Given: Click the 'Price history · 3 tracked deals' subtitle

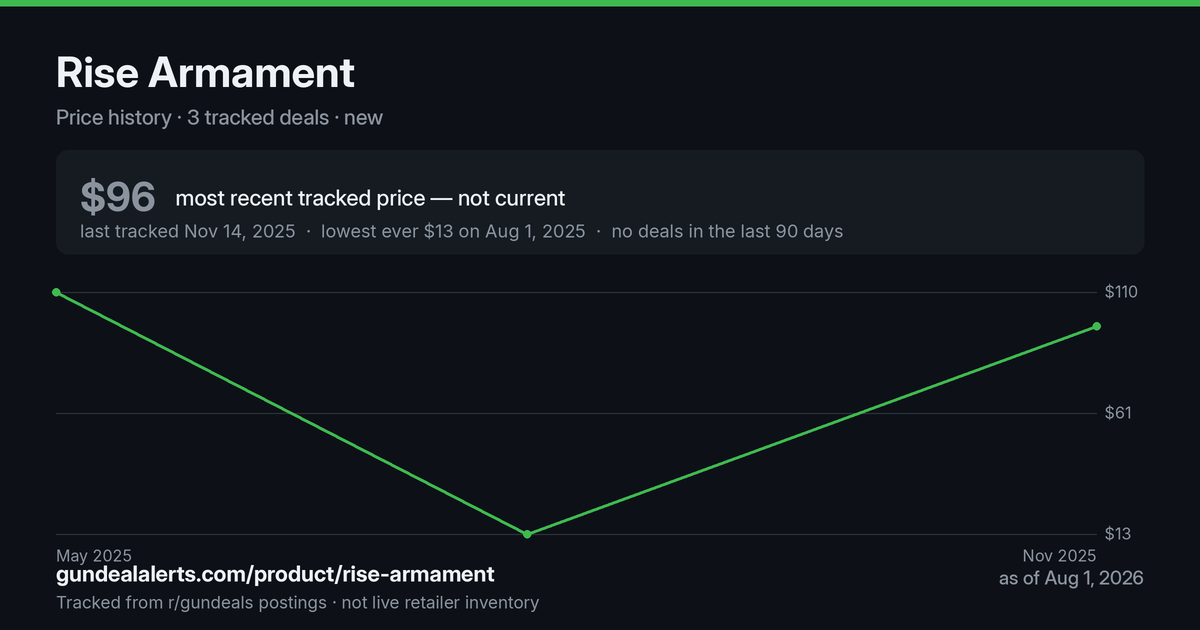Looking at the screenshot, I should [x=192, y=117].
